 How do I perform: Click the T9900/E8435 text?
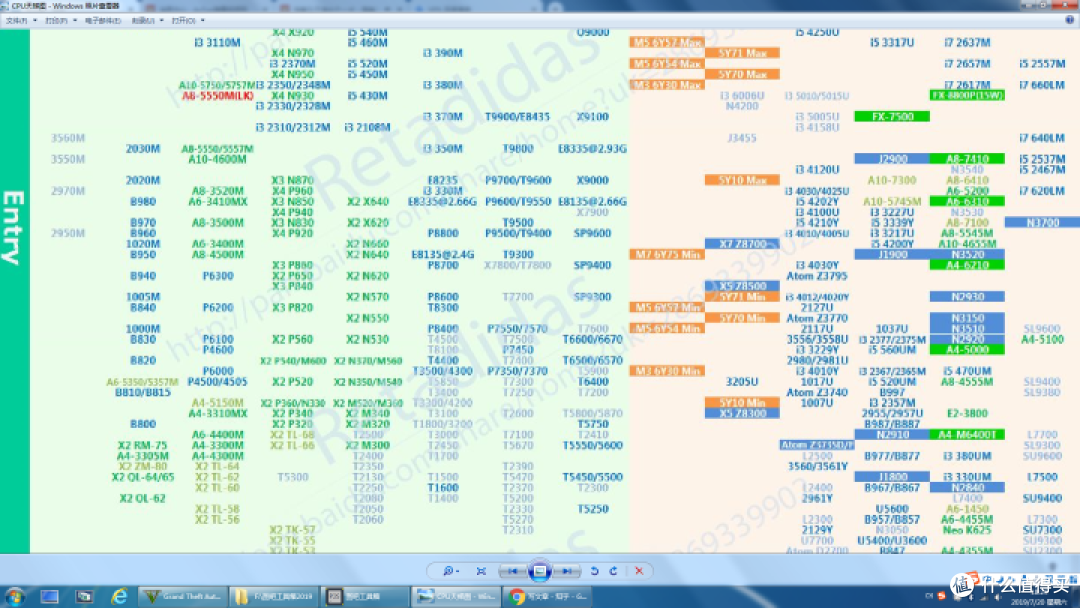pos(517,116)
